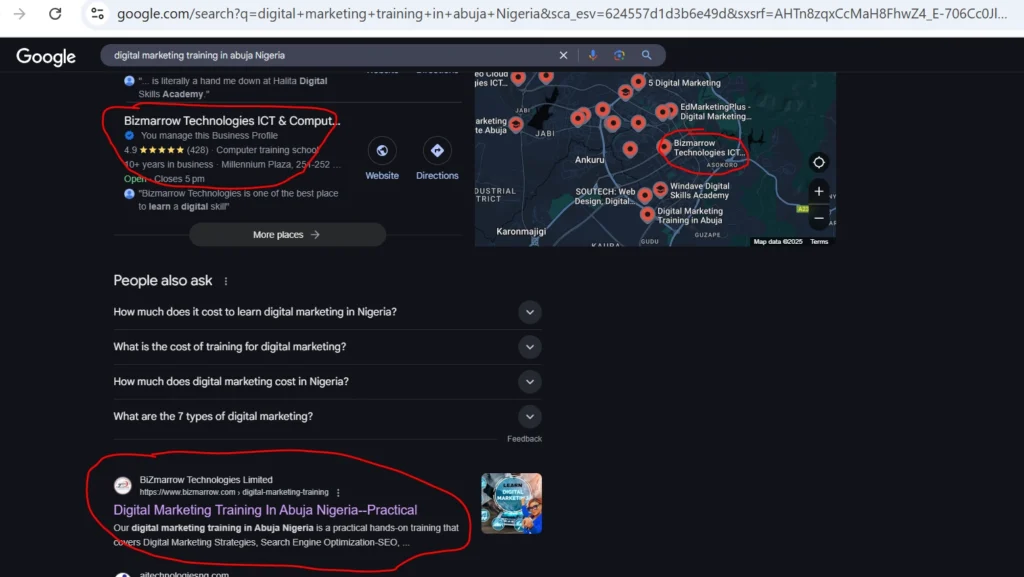The height and width of the screenshot is (577, 1024).
Task: Click the More places button
Action: (x=287, y=234)
